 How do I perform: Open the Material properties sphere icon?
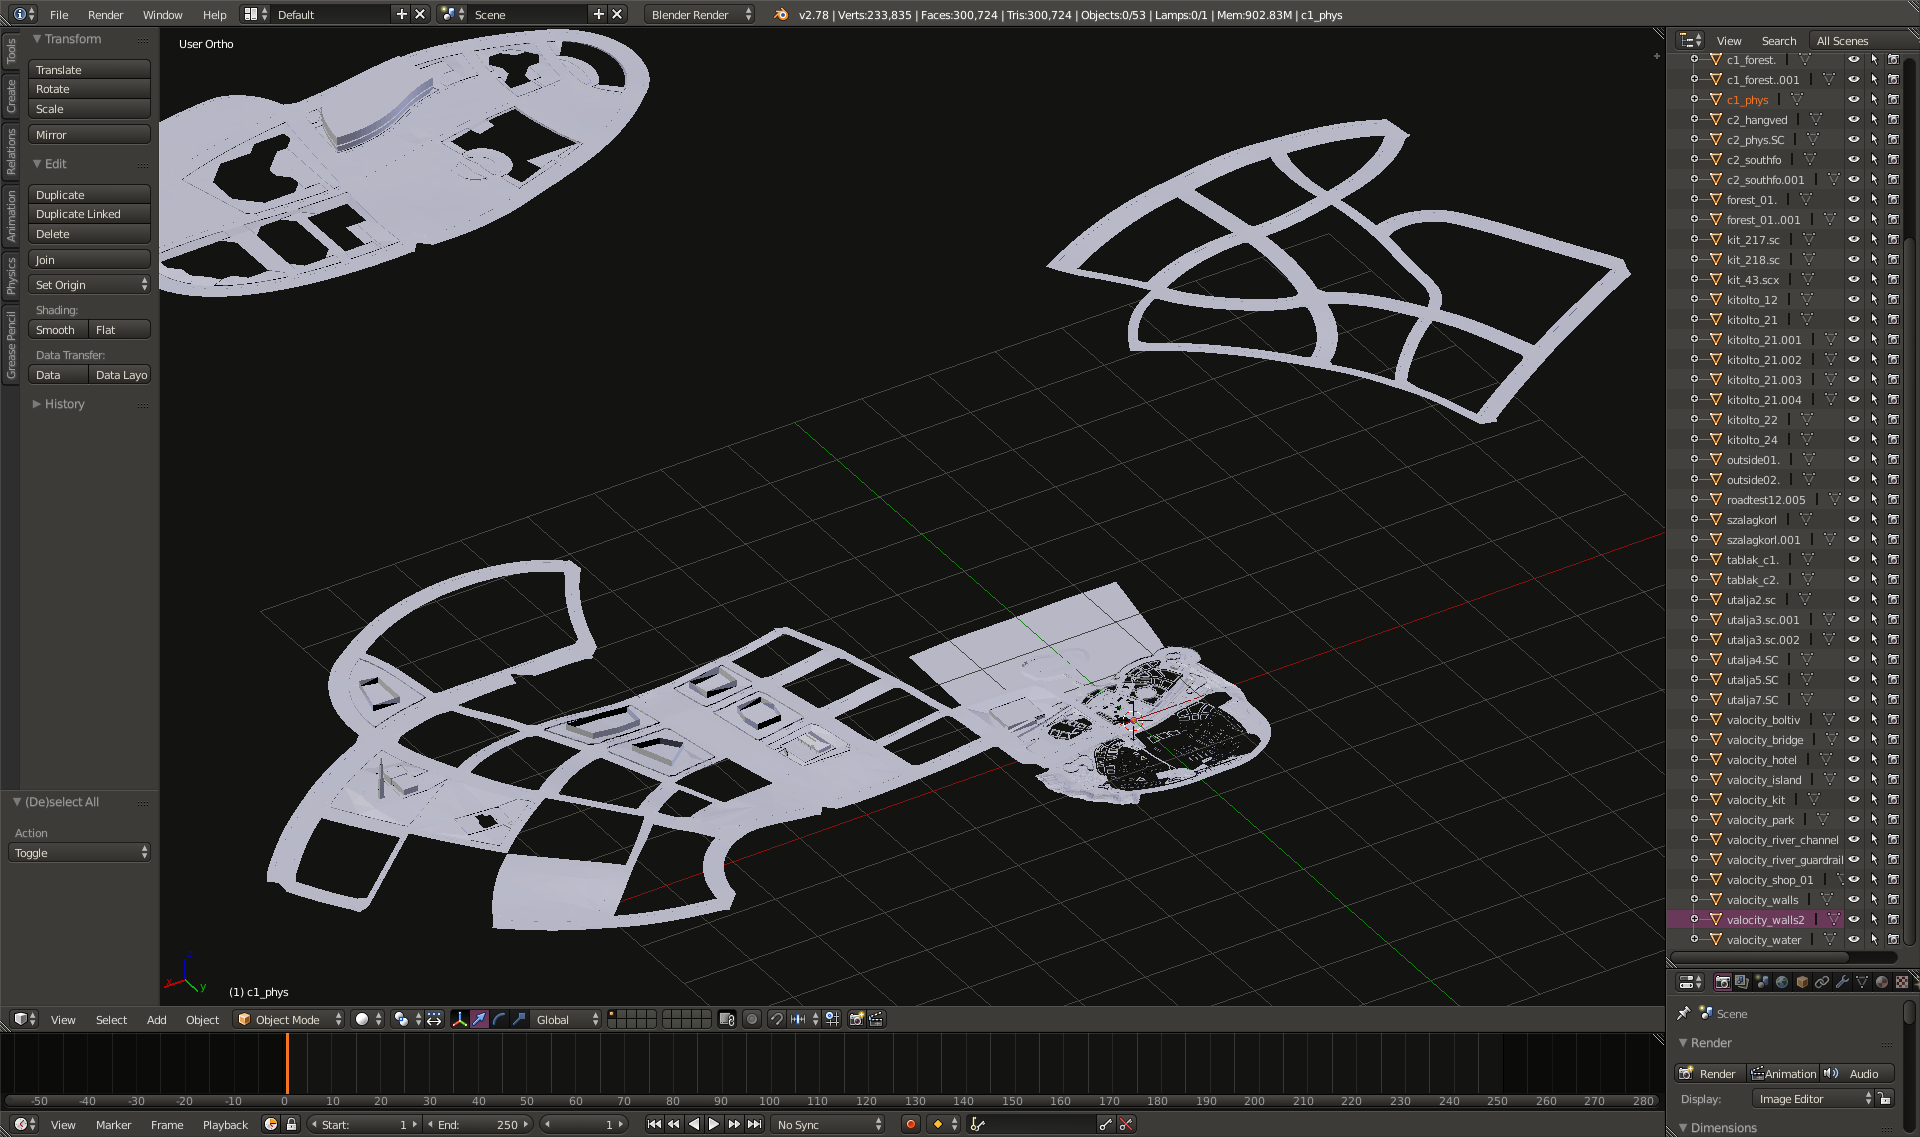(1881, 982)
